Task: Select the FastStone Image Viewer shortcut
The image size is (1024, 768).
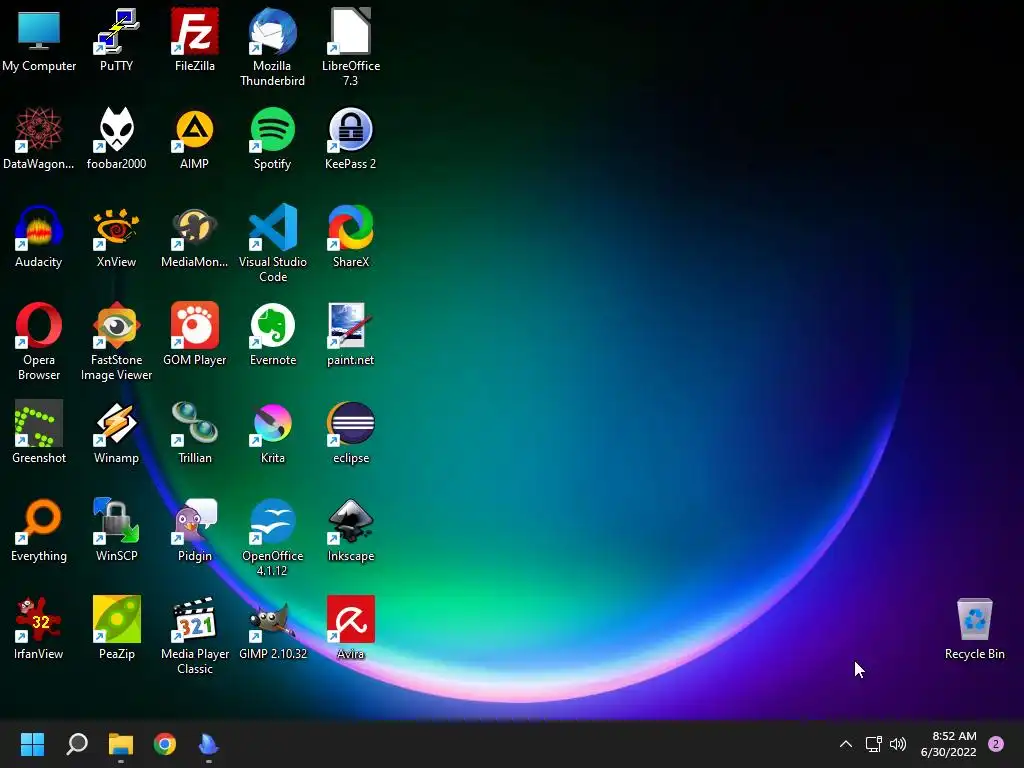Action: (x=116, y=341)
